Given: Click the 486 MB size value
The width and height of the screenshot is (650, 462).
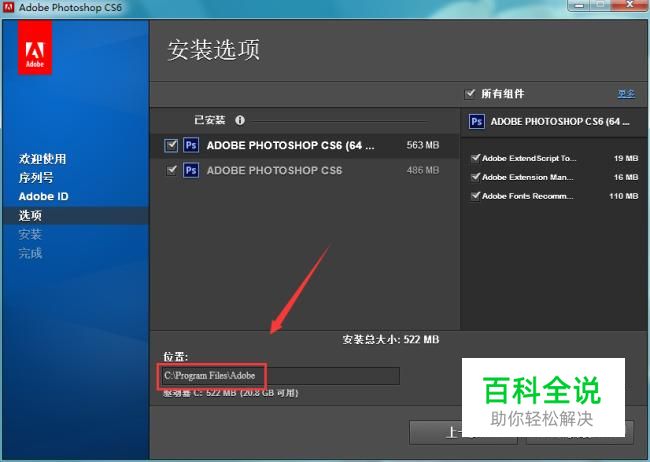Looking at the screenshot, I should click(423, 170).
